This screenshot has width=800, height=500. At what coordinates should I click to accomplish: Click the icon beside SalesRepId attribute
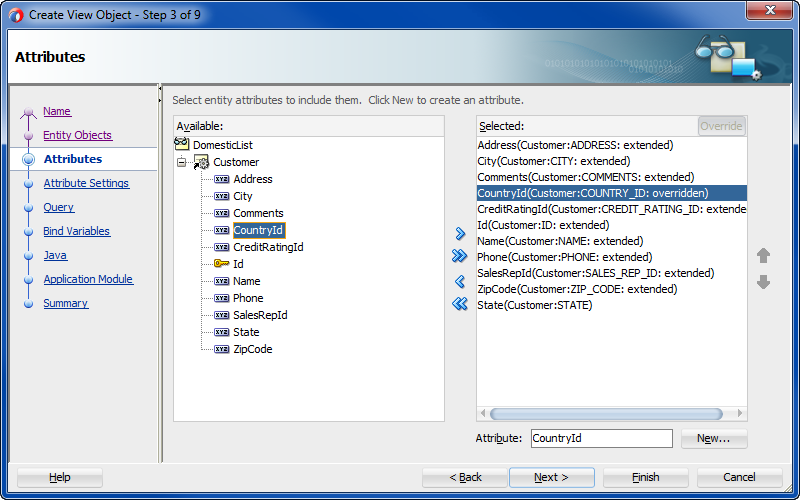[221, 315]
